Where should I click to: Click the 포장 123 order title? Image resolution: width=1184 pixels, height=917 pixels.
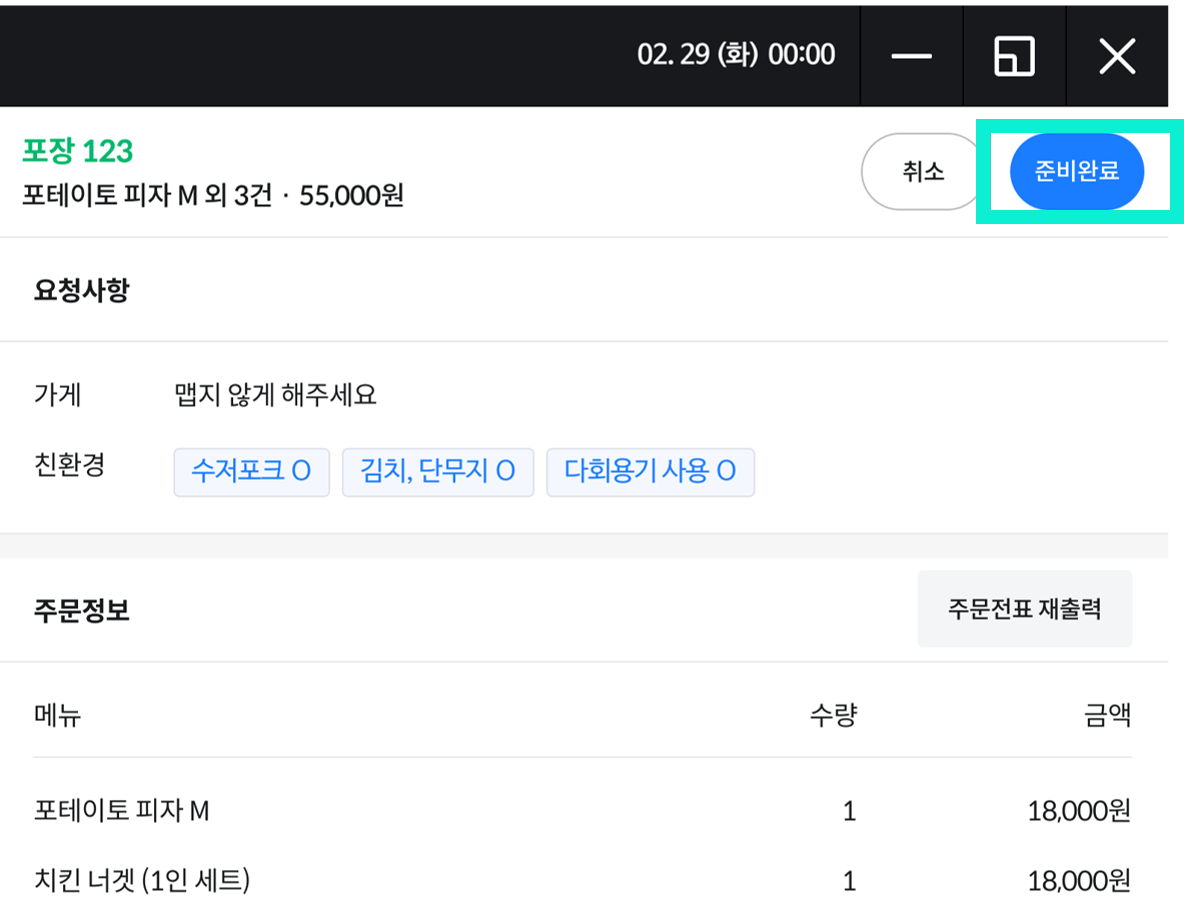pyautogui.click(x=78, y=151)
